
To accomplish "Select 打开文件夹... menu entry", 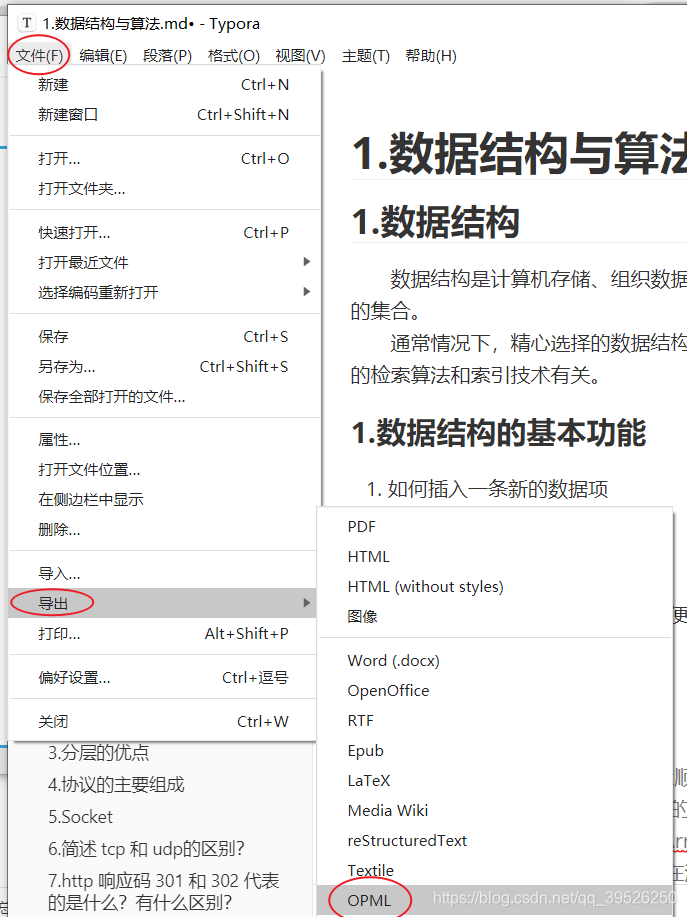I will [164, 188].
